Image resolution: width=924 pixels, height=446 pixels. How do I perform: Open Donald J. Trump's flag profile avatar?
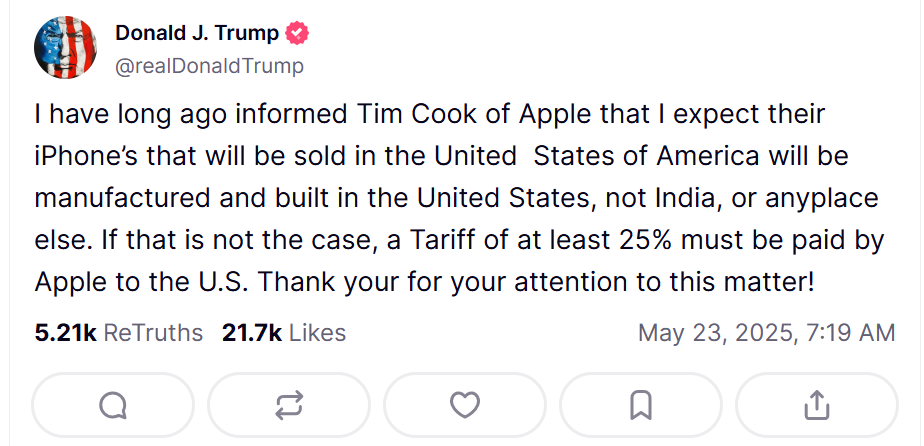coord(65,48)
